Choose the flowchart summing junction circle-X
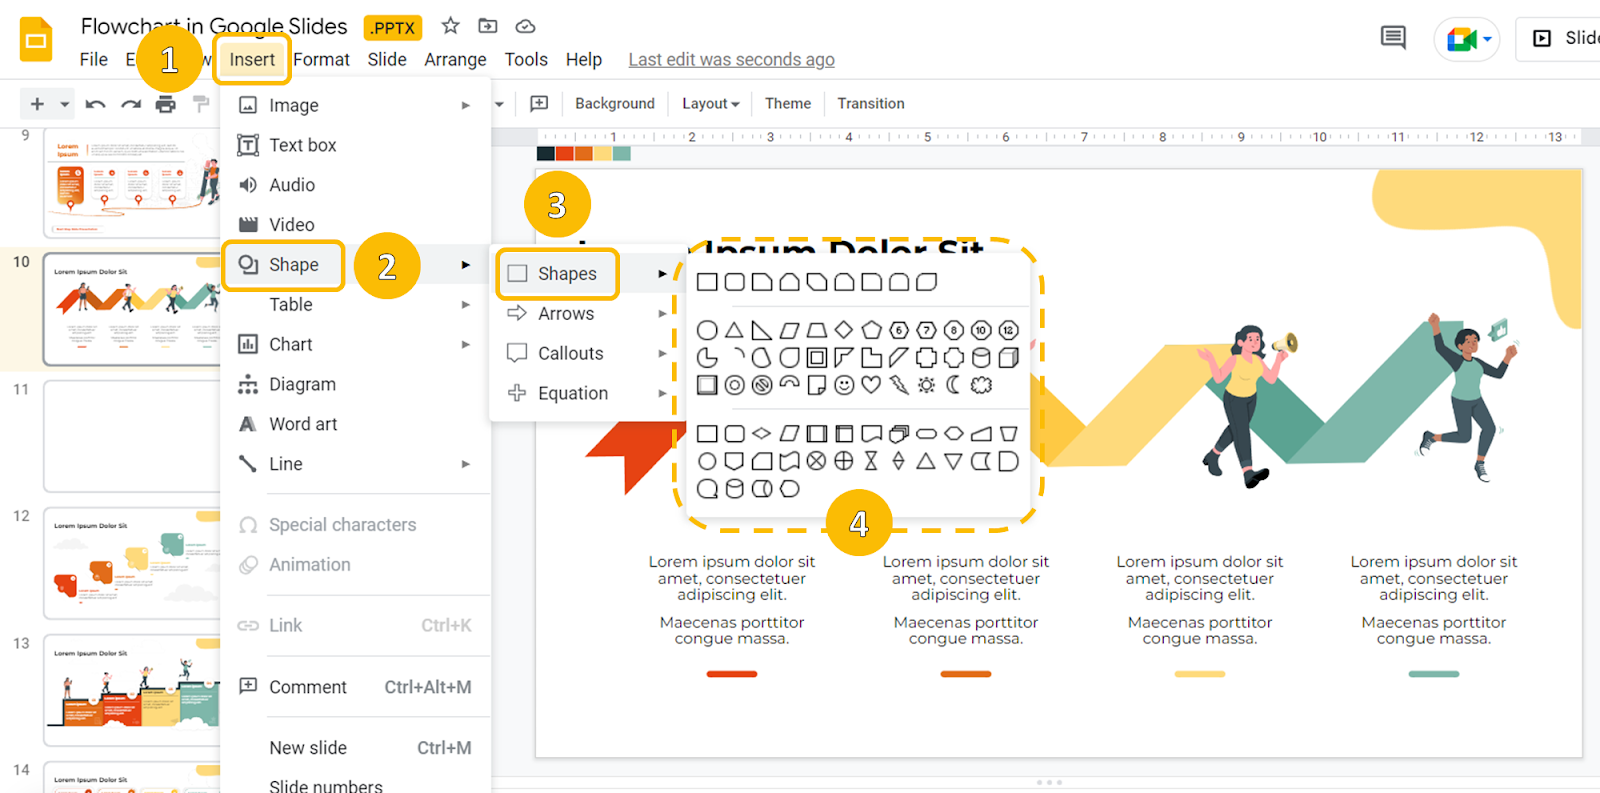 pyautogui.click(x=817, y=461)
